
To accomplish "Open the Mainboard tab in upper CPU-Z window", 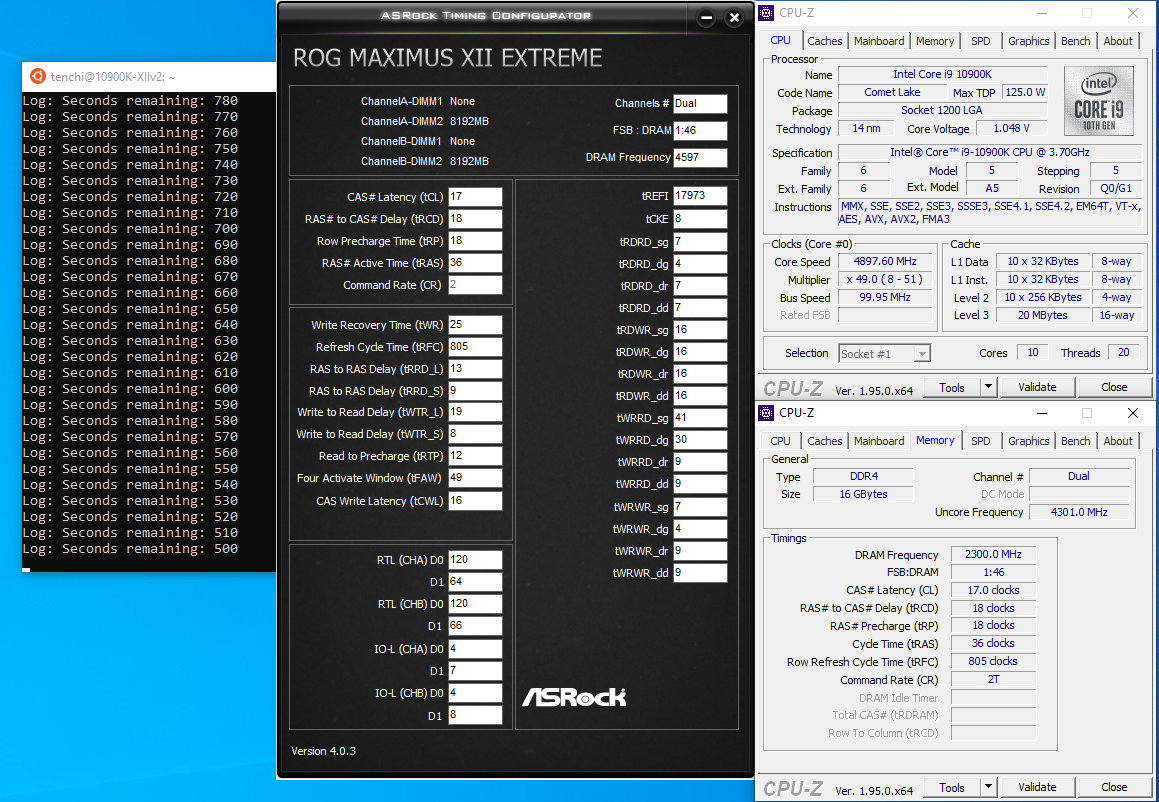I will pos(879,41).
